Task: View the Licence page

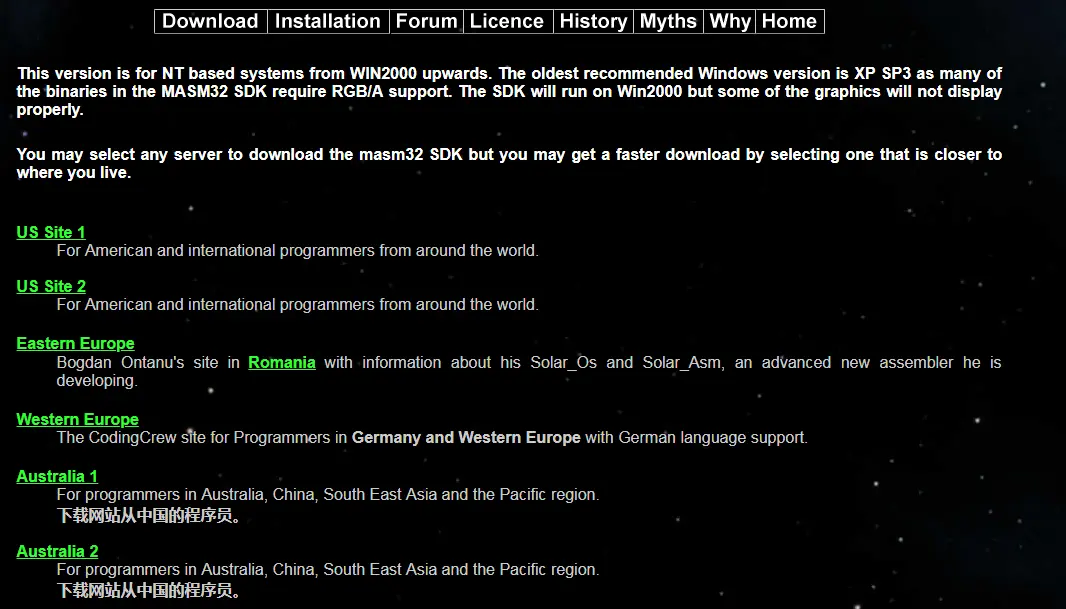Action: click(x=507, y=21)
